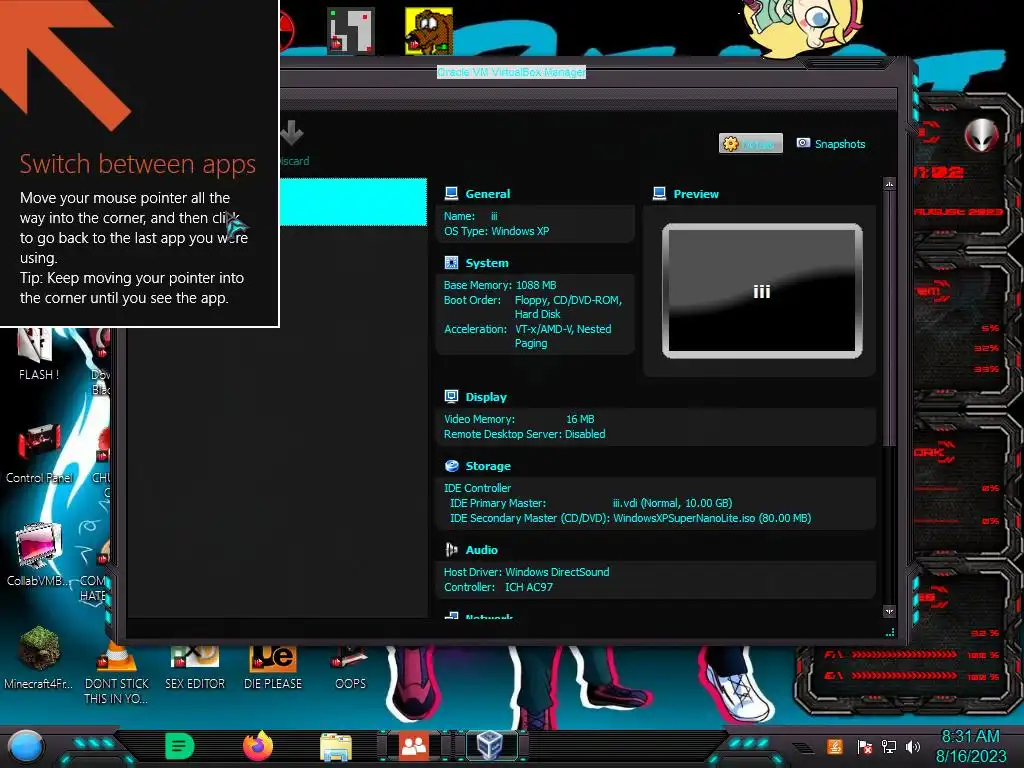Click the Oracle VM VirtualBox Manager title

click(511, 72)
